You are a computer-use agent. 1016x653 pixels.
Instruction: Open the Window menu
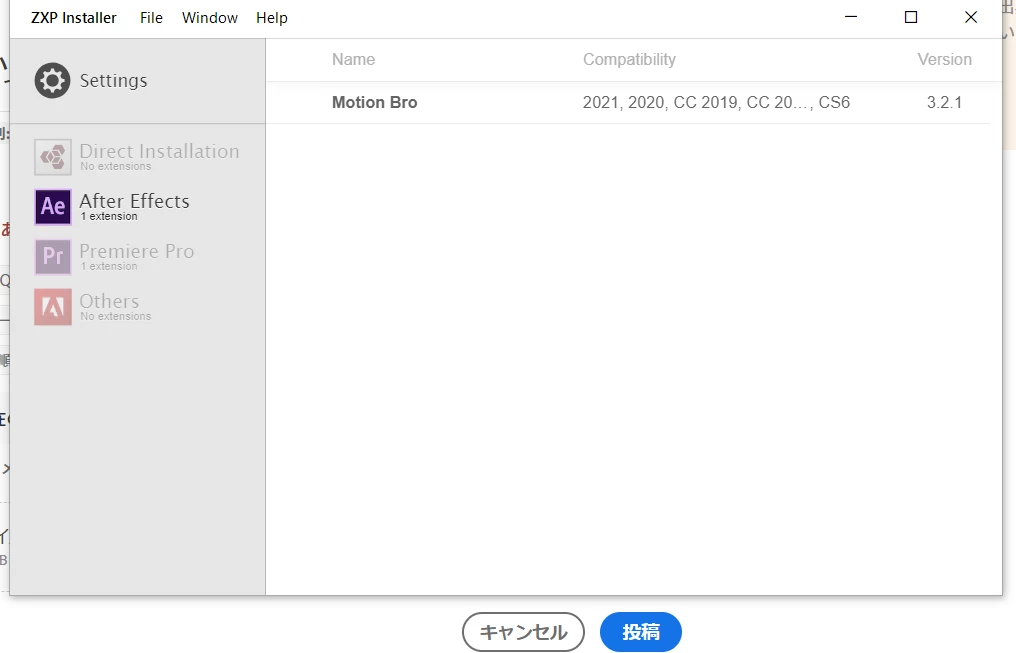click(x=209, y=17)
